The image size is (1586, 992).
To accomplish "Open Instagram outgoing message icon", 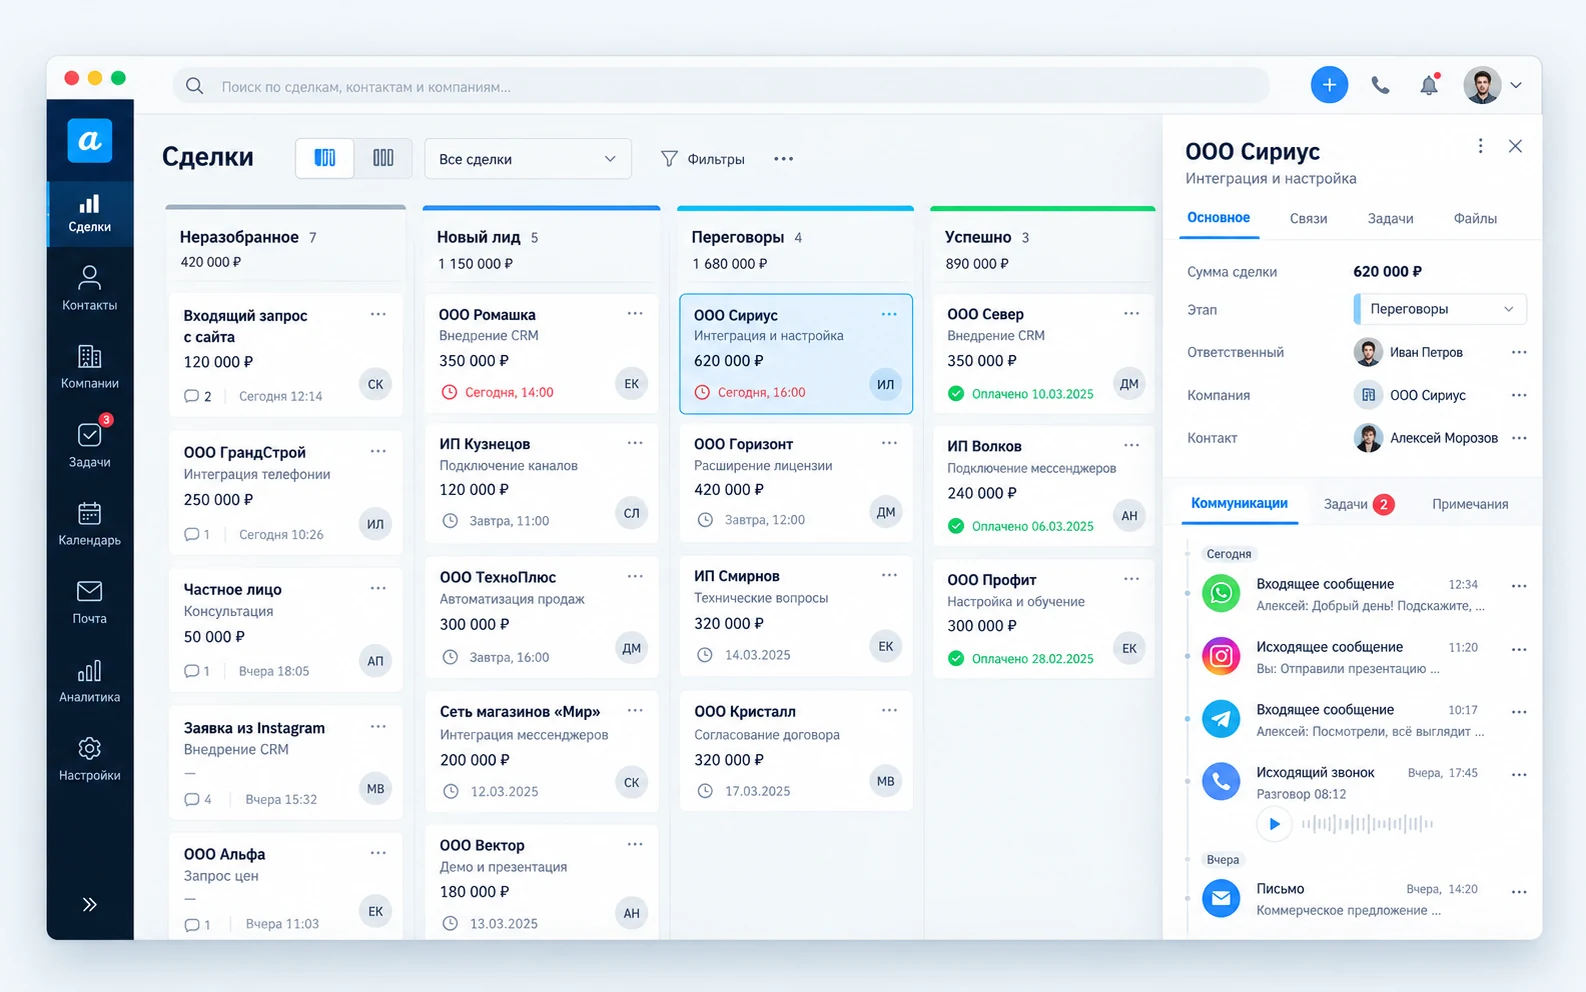I will pyautogui.click(x=1221, y=656).
